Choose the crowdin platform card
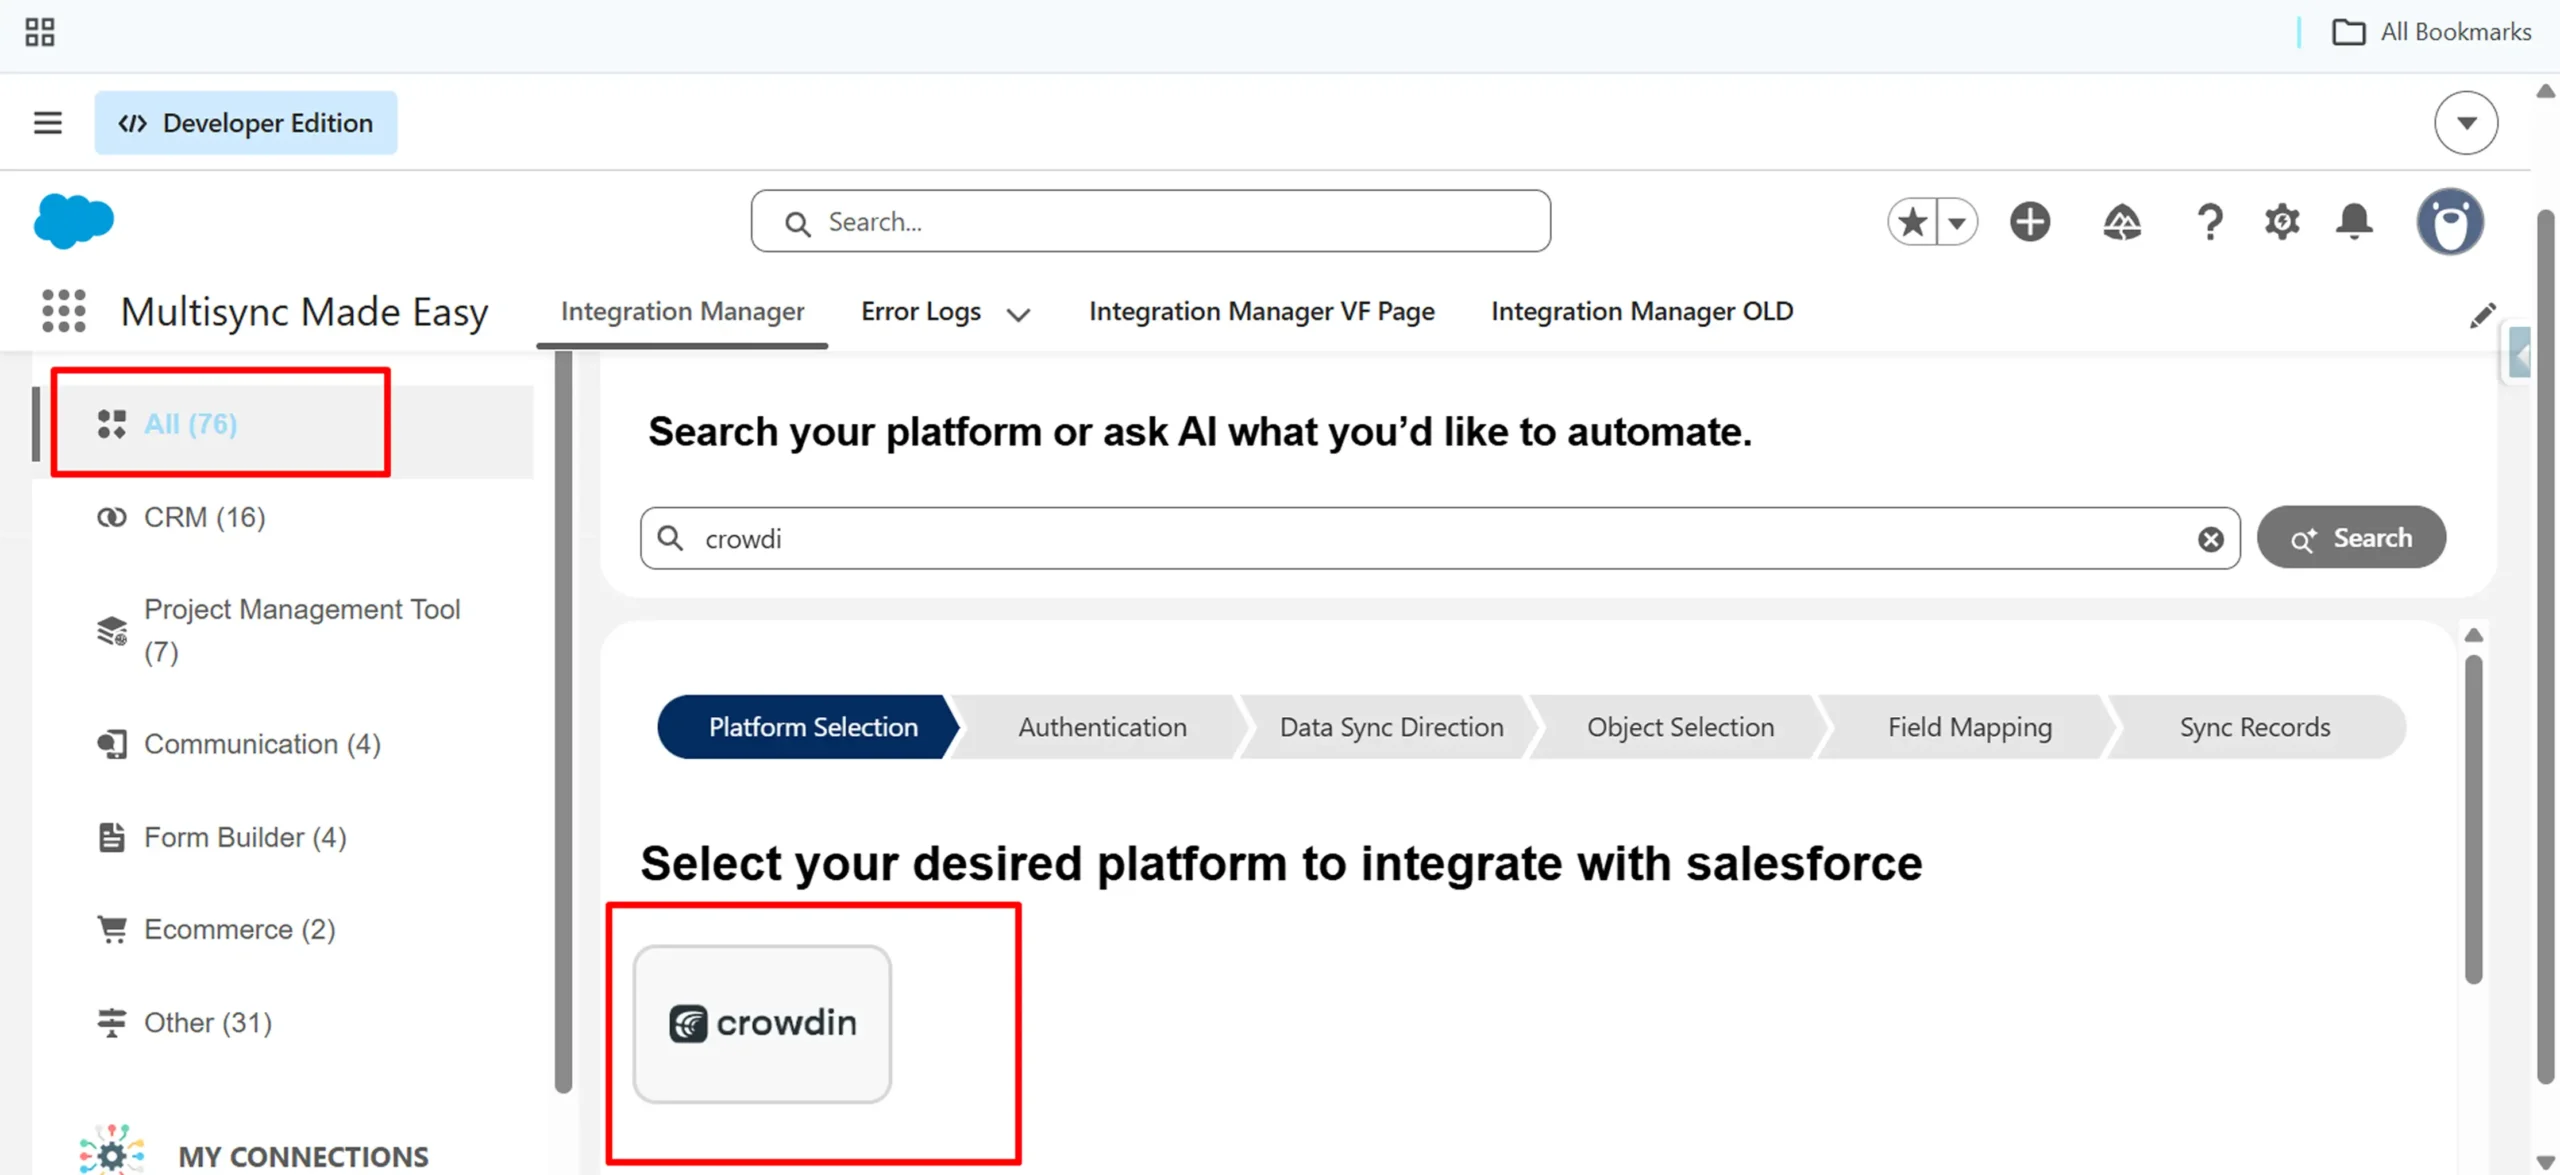This screenshot has width=2560, height=1175. point(762,1024)
